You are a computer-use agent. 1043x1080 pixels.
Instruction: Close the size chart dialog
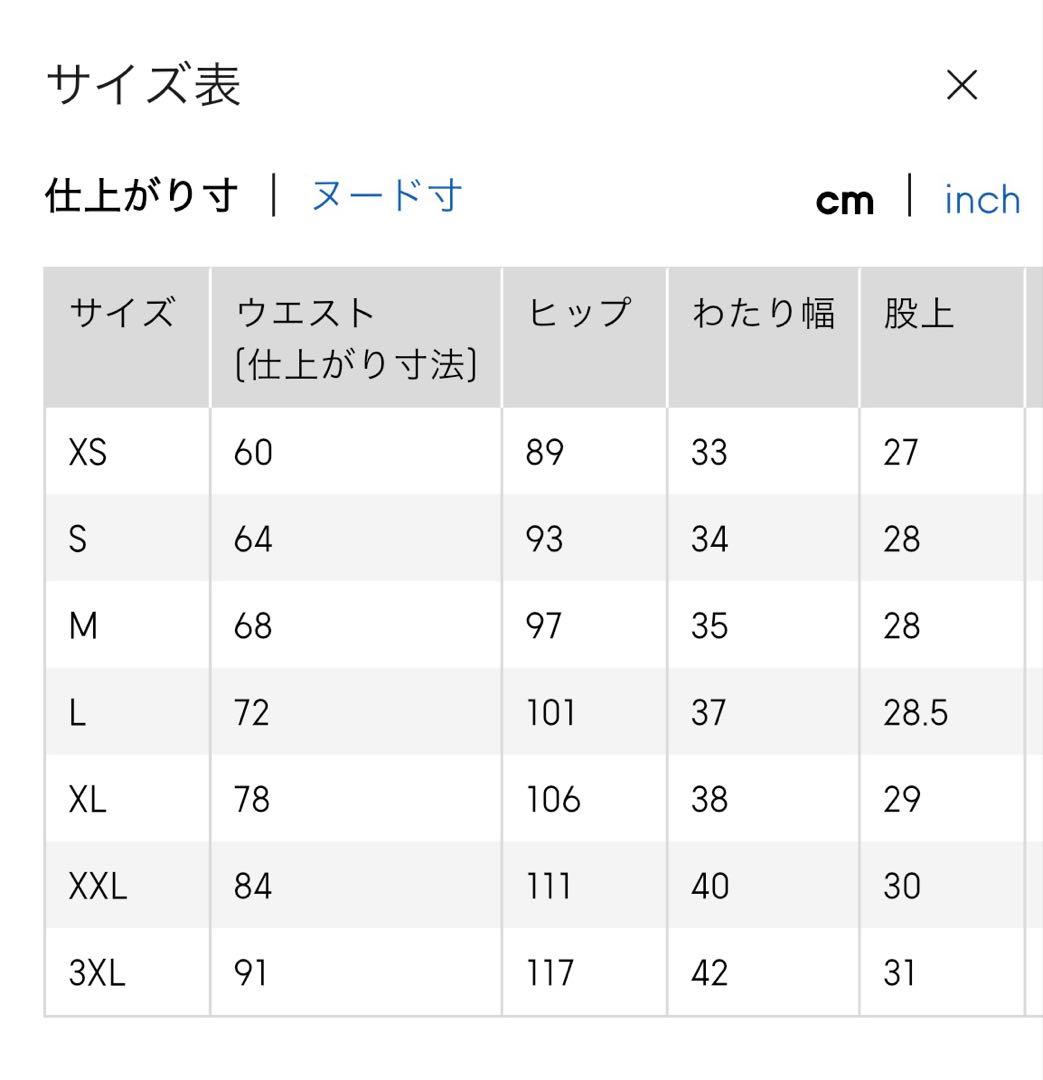click(x=962, y=86)
